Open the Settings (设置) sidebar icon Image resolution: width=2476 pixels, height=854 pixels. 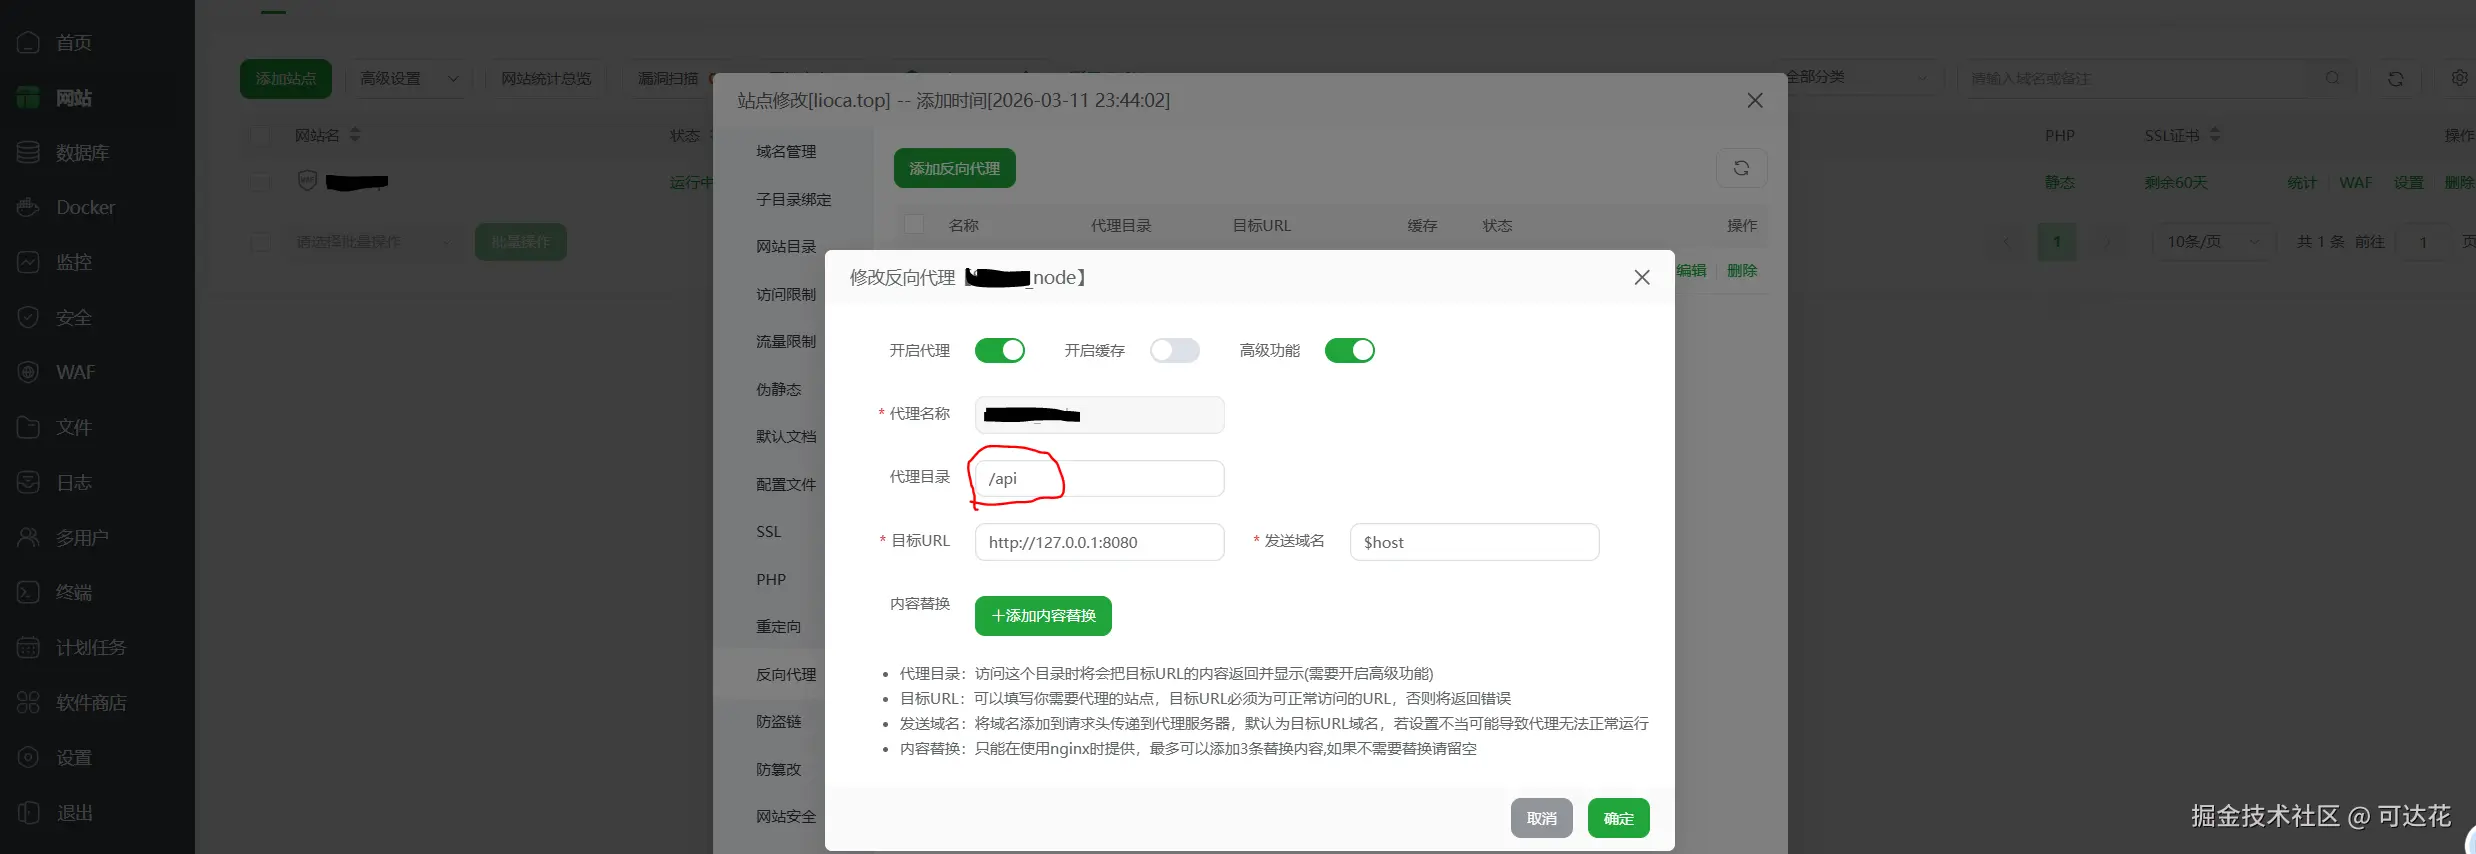pos(28,758)
